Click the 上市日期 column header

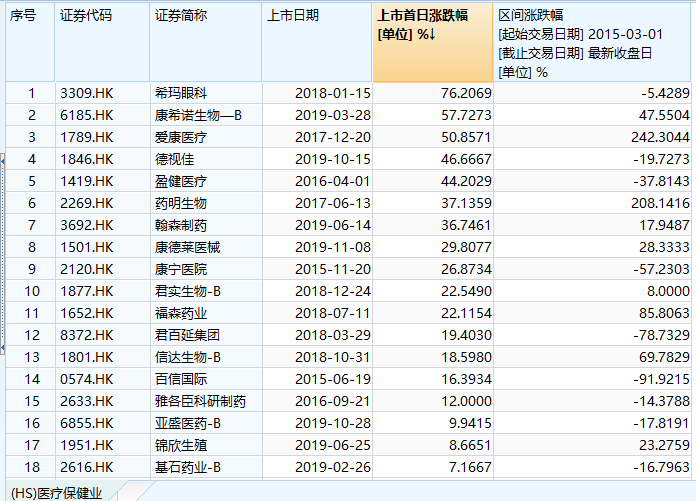pyautogui.click(x=317, y=42)
